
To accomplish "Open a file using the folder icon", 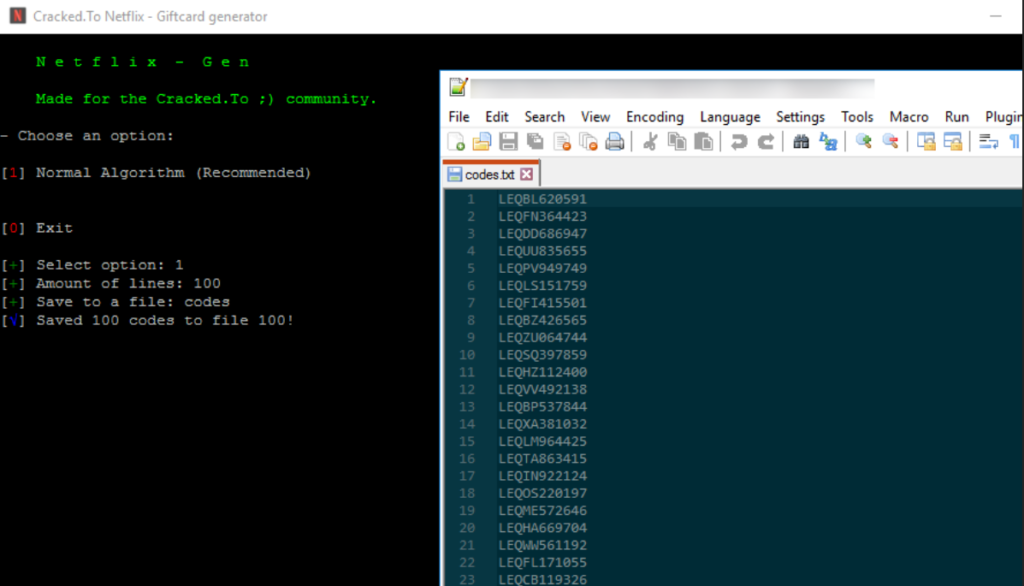I will coord(482,141).
